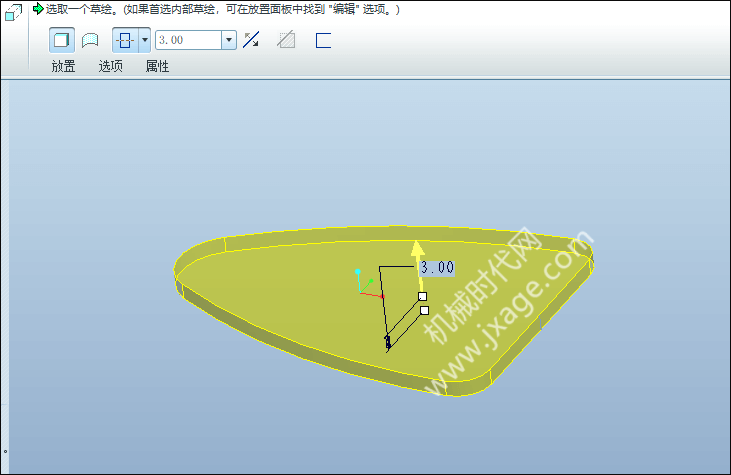Toggle the remove material option
Viewport: 731px width, 475px height.
point(286,40)
